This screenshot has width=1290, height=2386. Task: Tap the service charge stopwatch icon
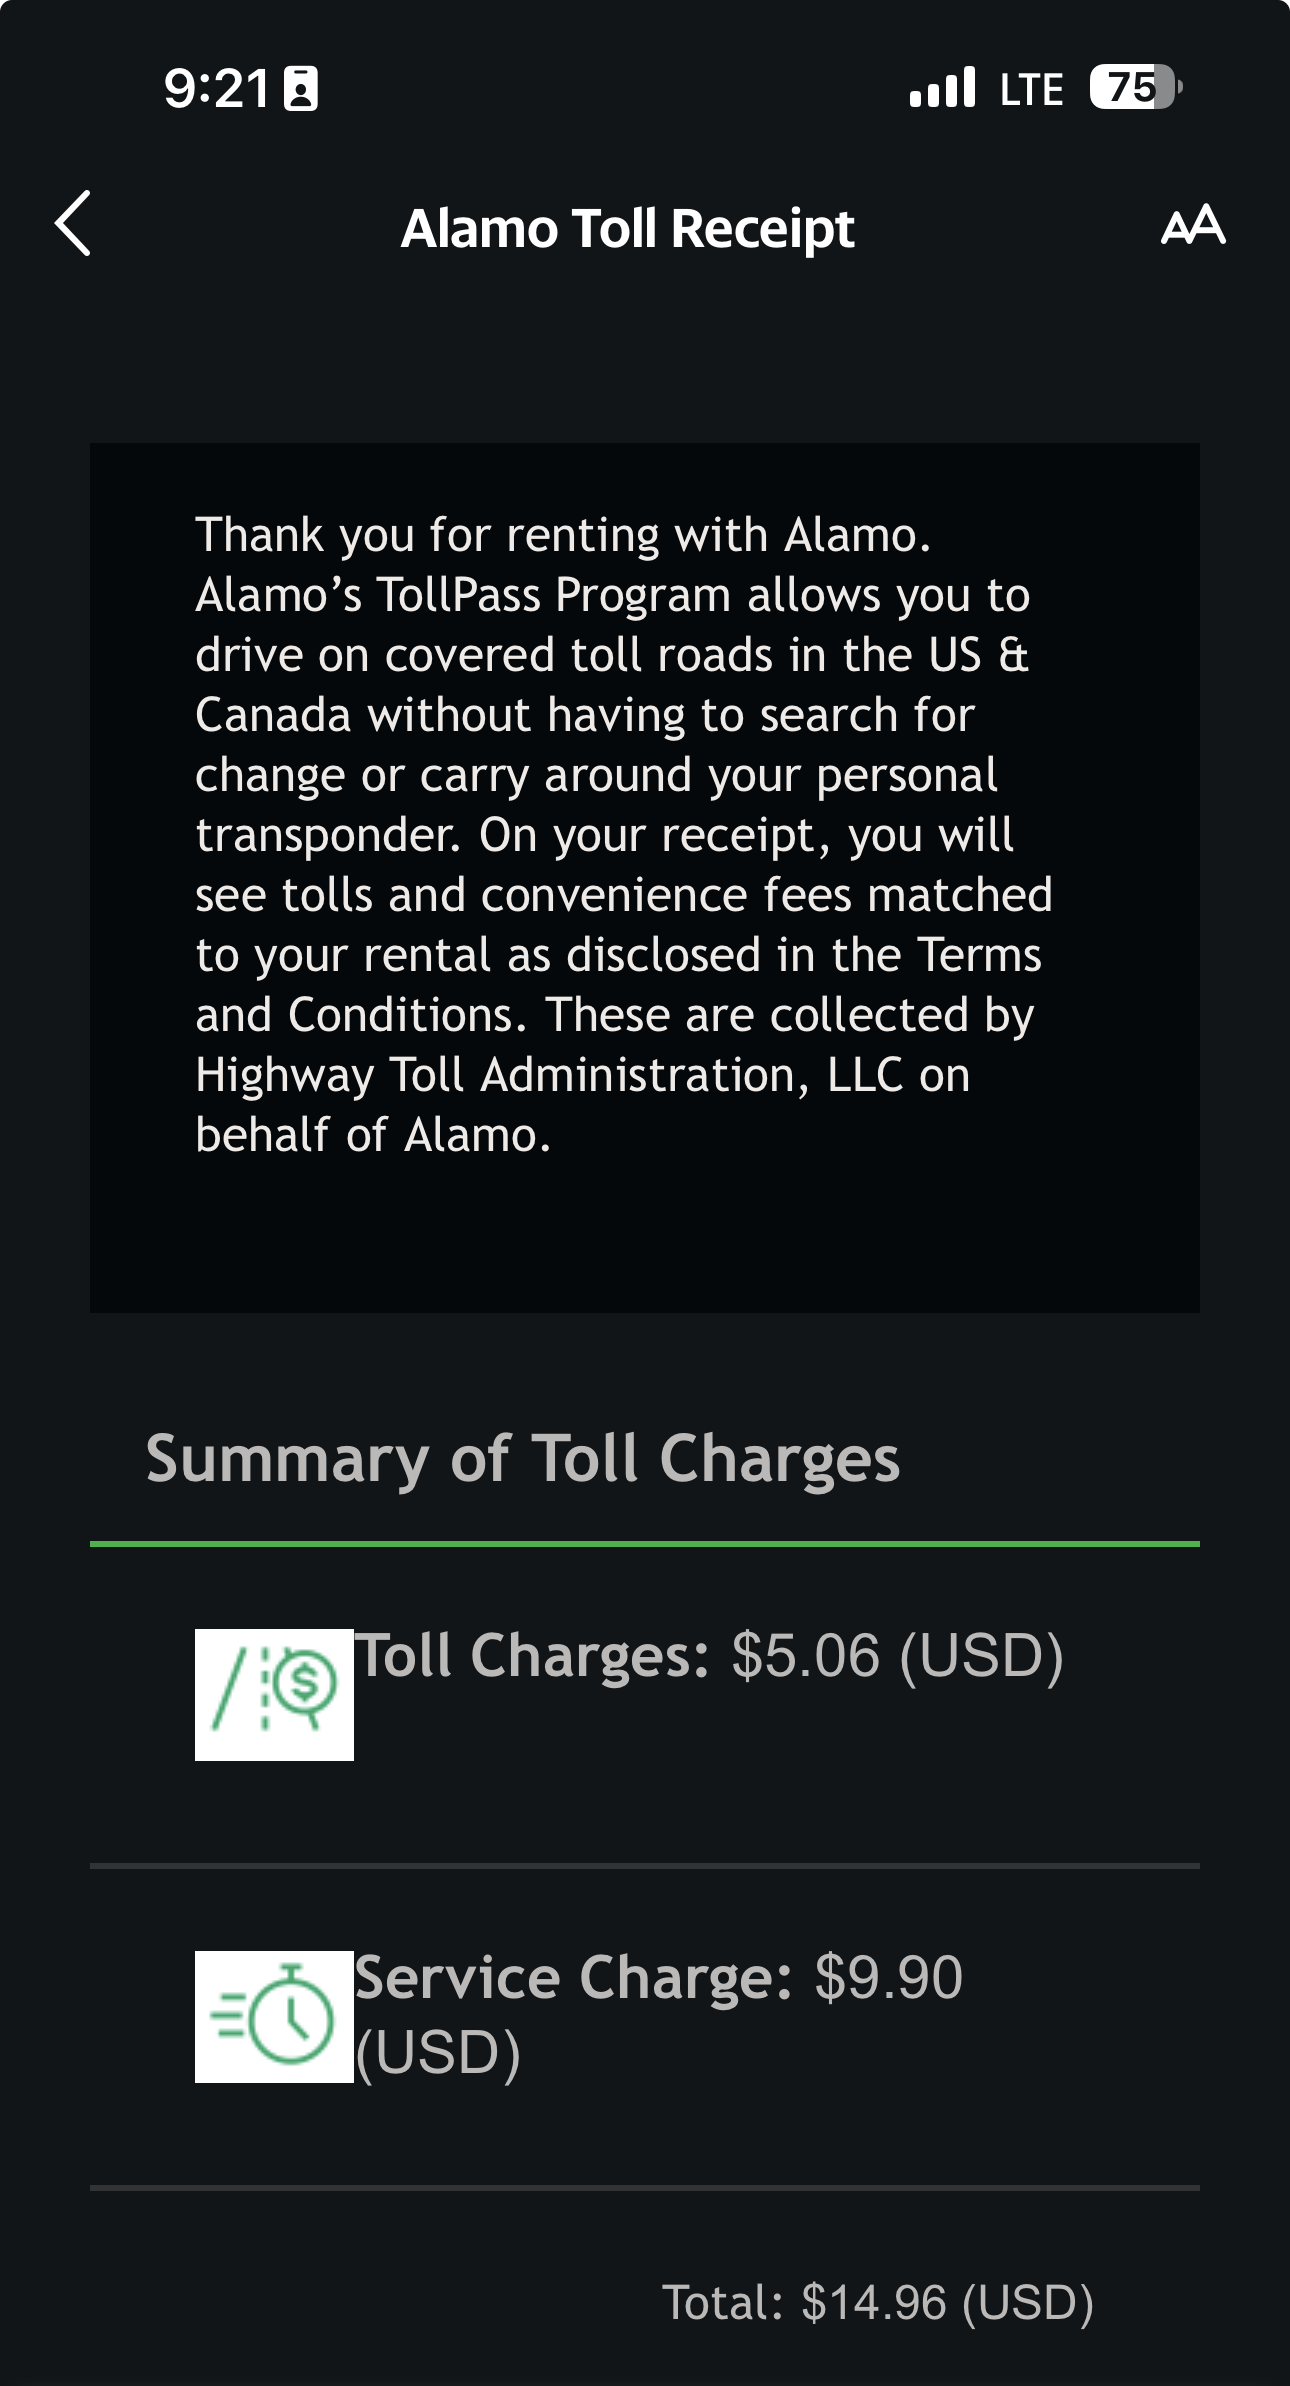point(274,2016)
